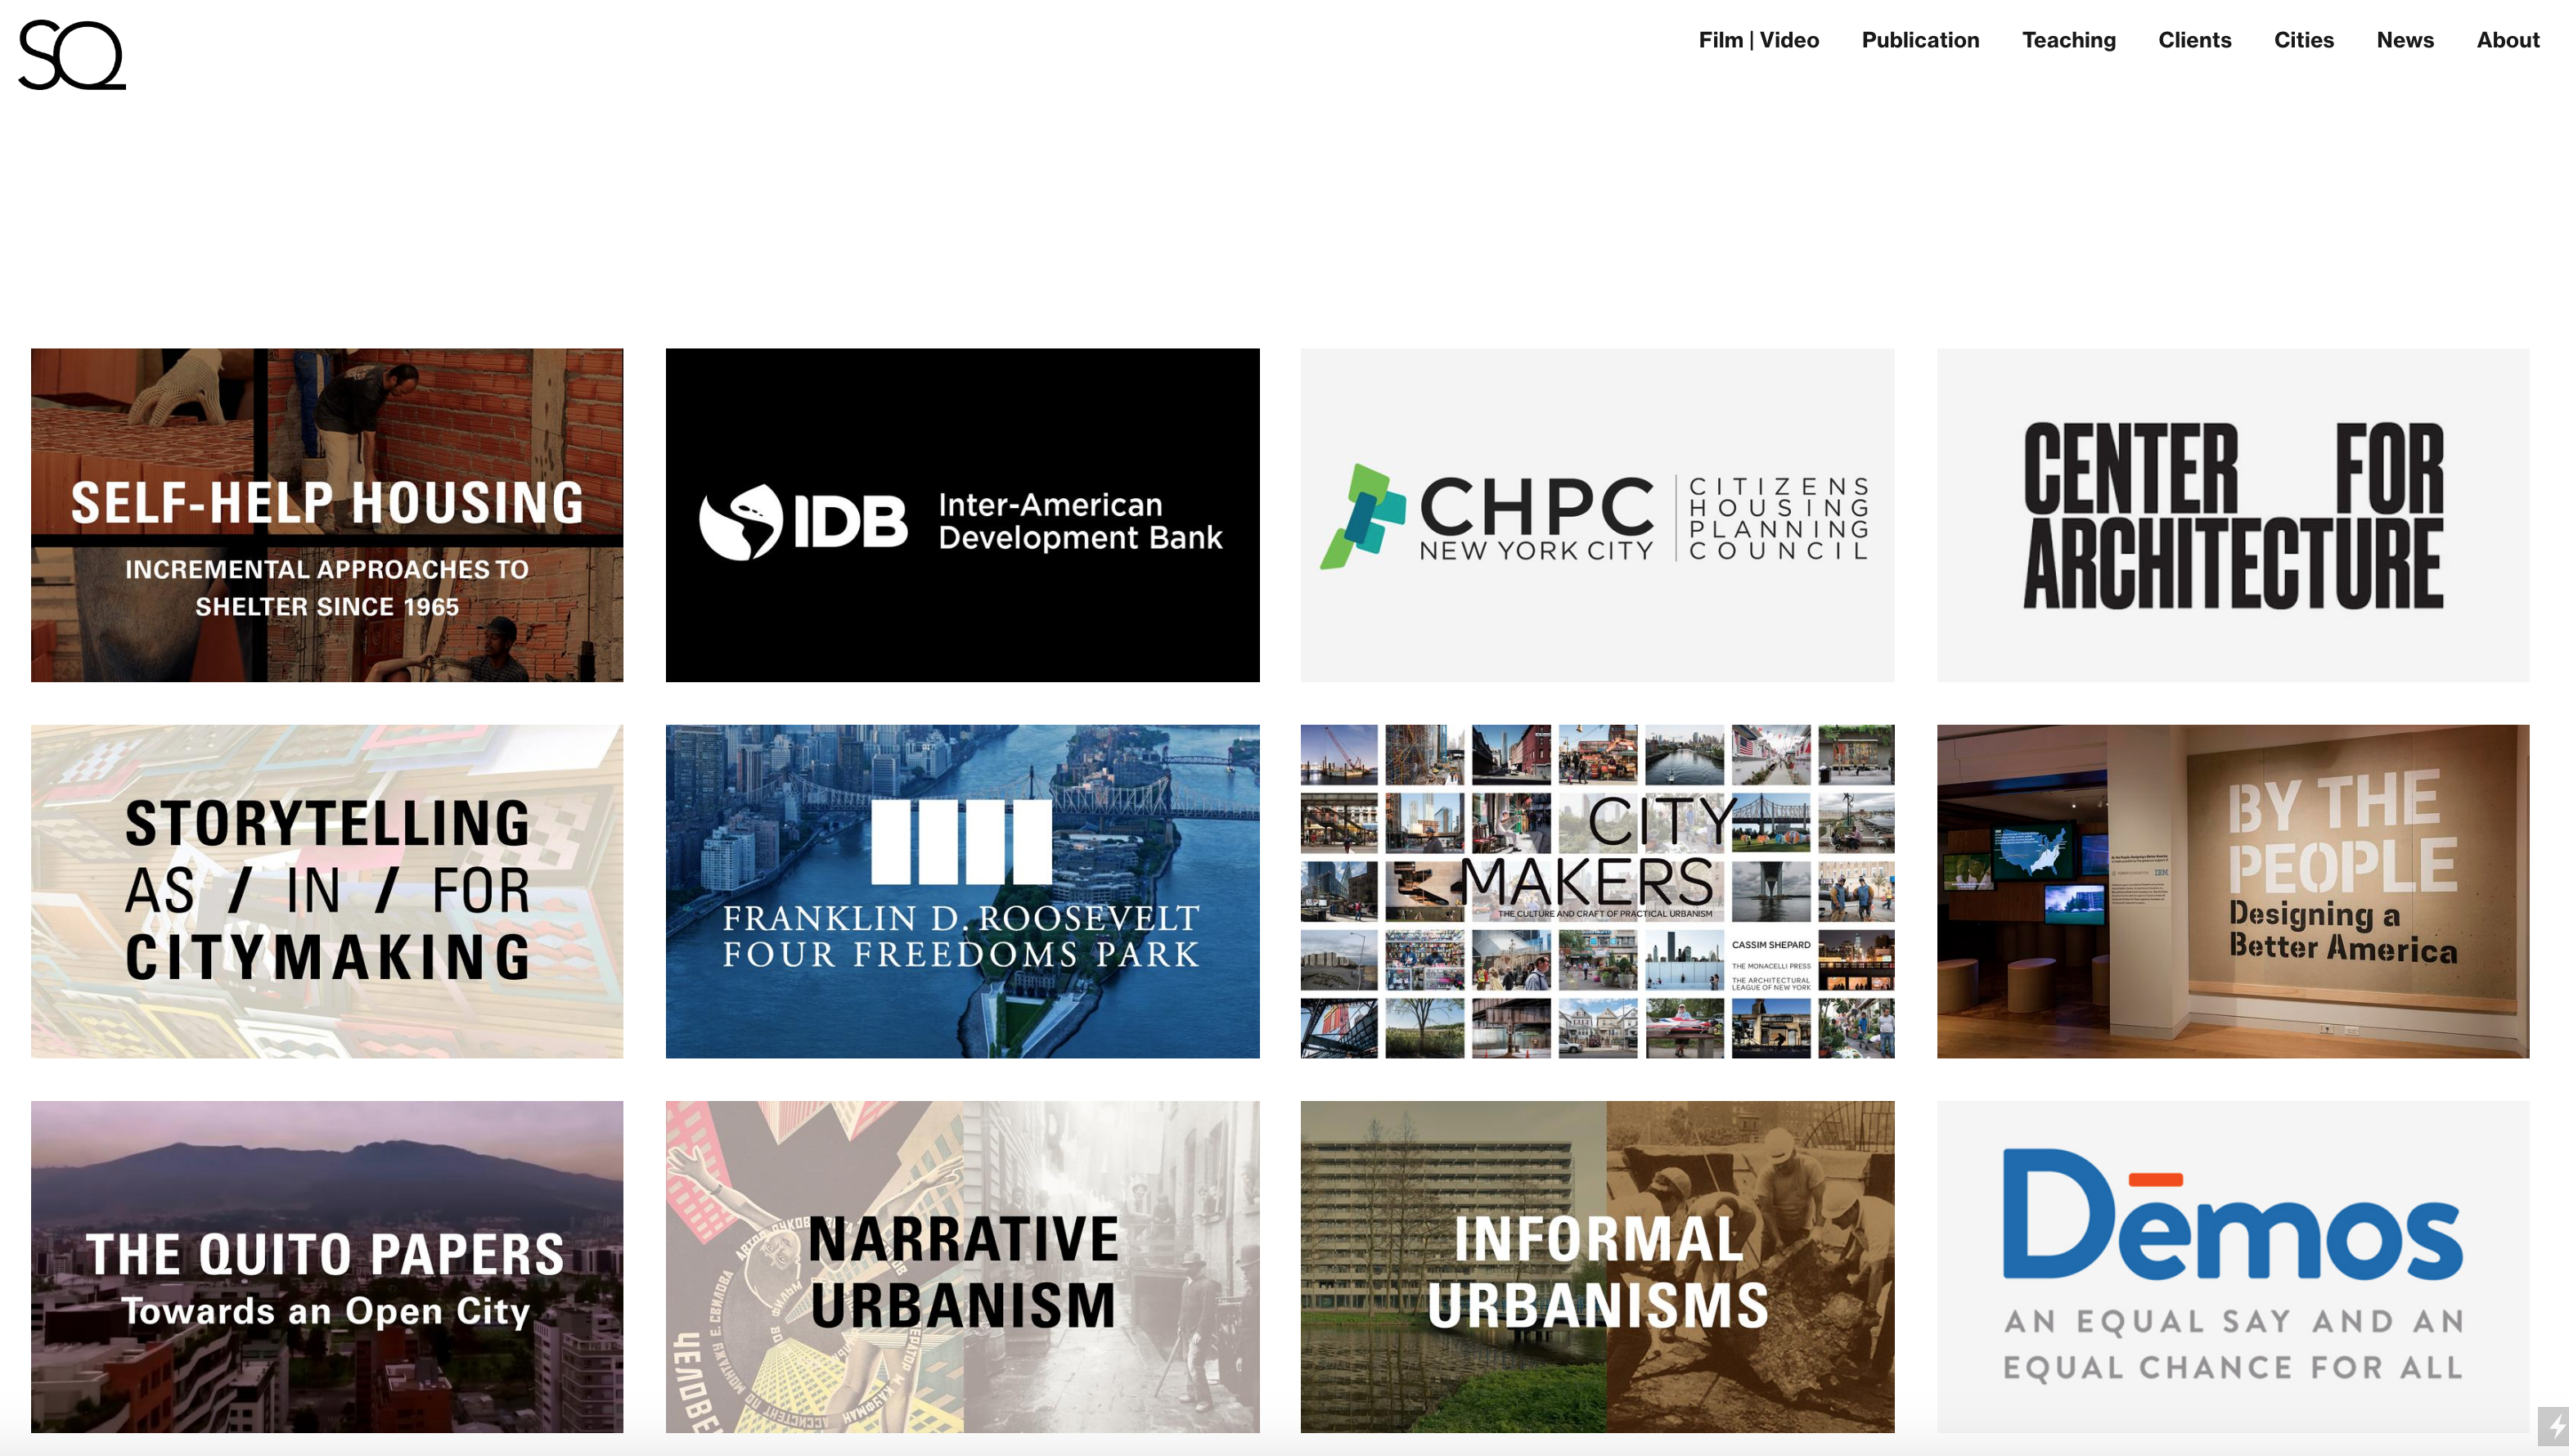Open the News section
Image resolution: width=2569 pixels, height=1456 pixels.
click(x=2404, y=40)
